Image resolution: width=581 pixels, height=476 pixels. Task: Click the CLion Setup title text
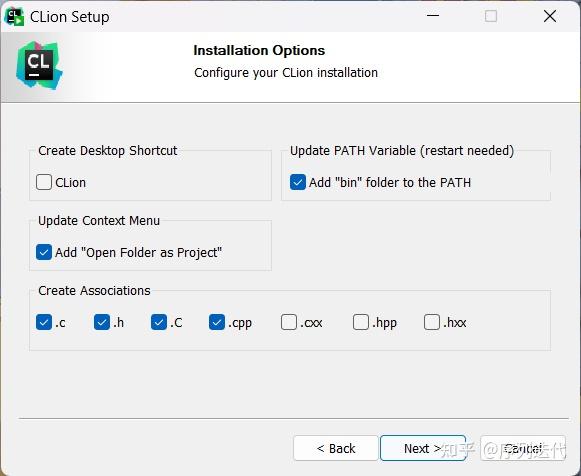click(70, 17)
